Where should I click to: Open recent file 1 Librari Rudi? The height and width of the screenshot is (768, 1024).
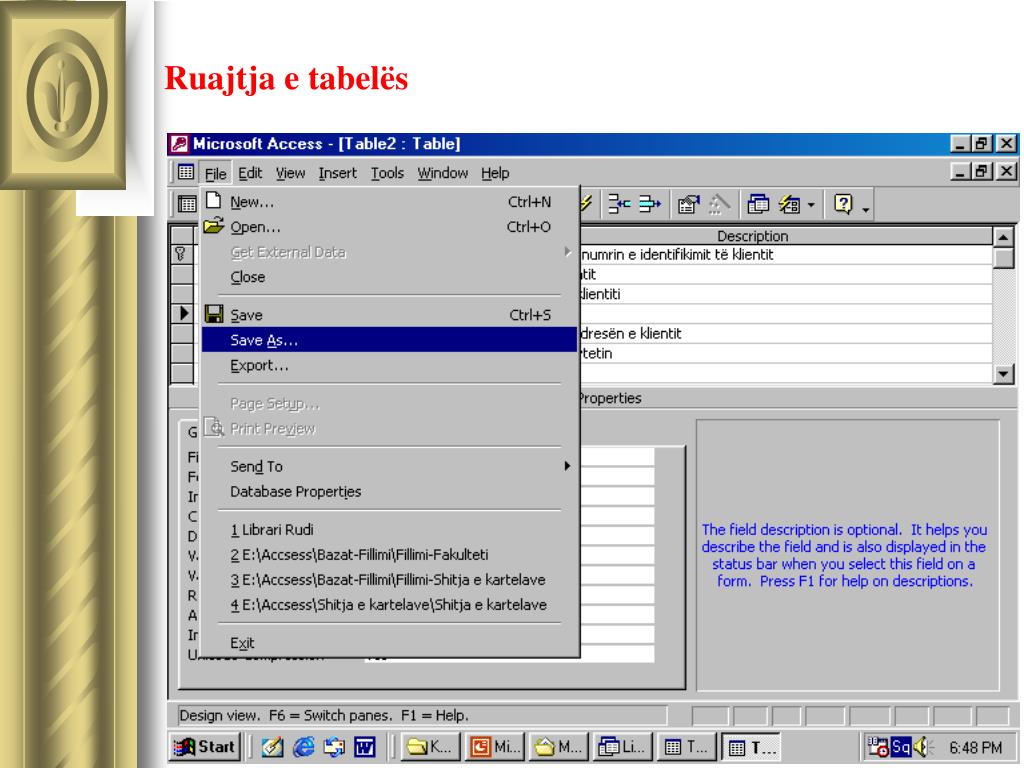click(x=389, y=530)
